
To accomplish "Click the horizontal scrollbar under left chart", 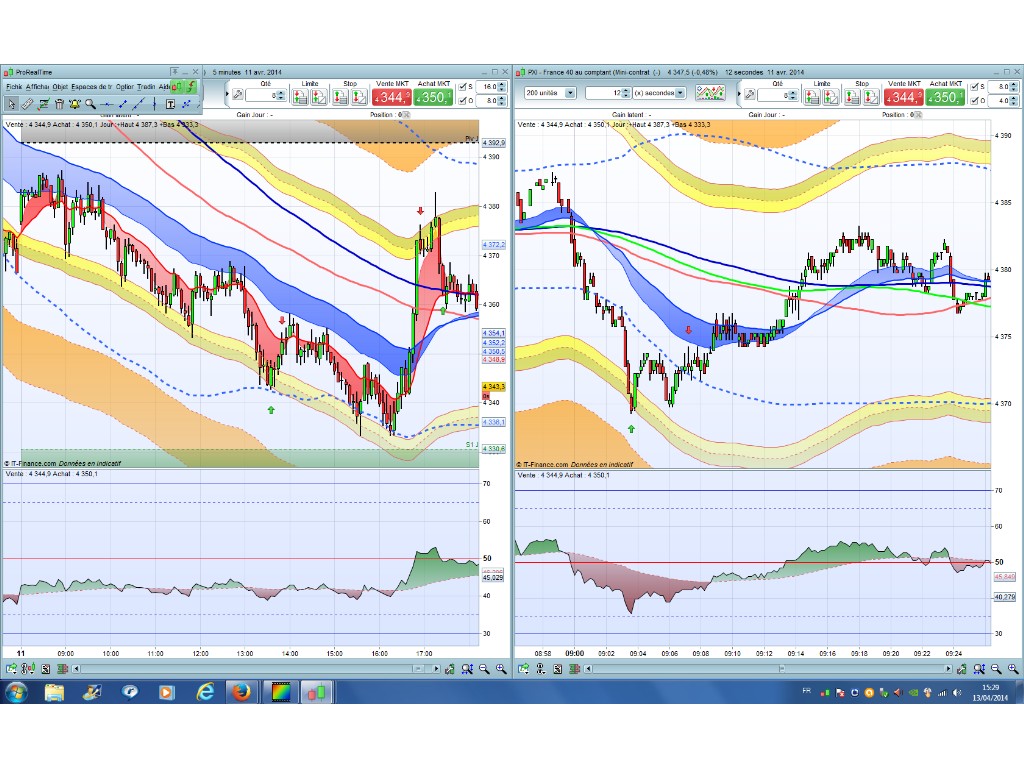I will (255, 669).
